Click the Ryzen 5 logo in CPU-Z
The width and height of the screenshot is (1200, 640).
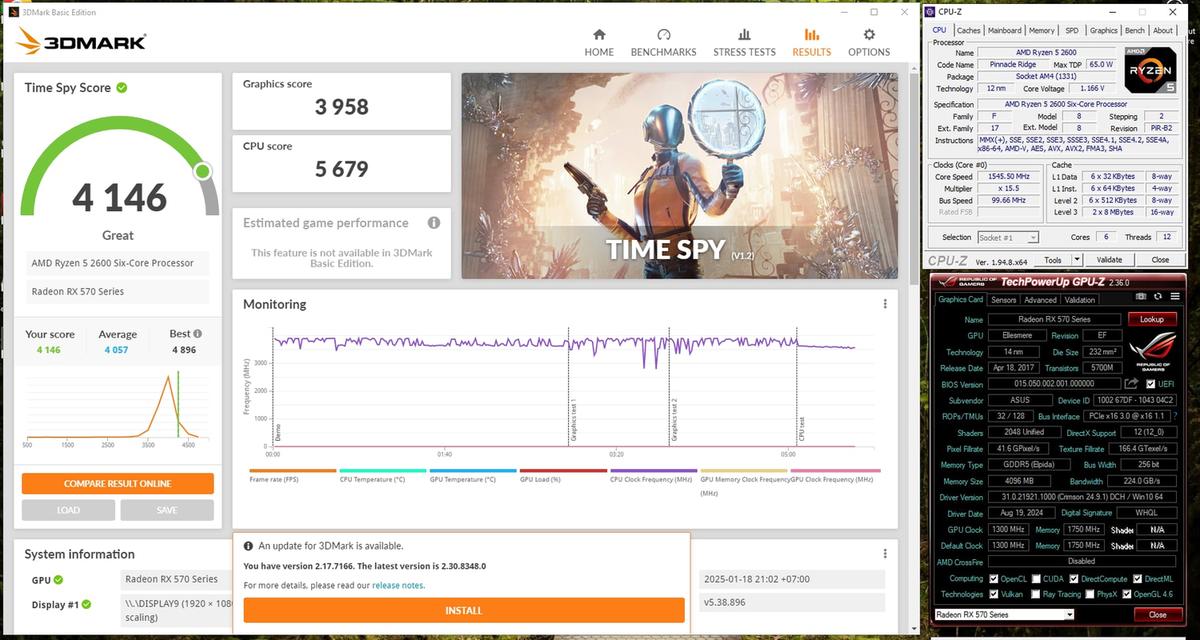[x=1148, y=71]
